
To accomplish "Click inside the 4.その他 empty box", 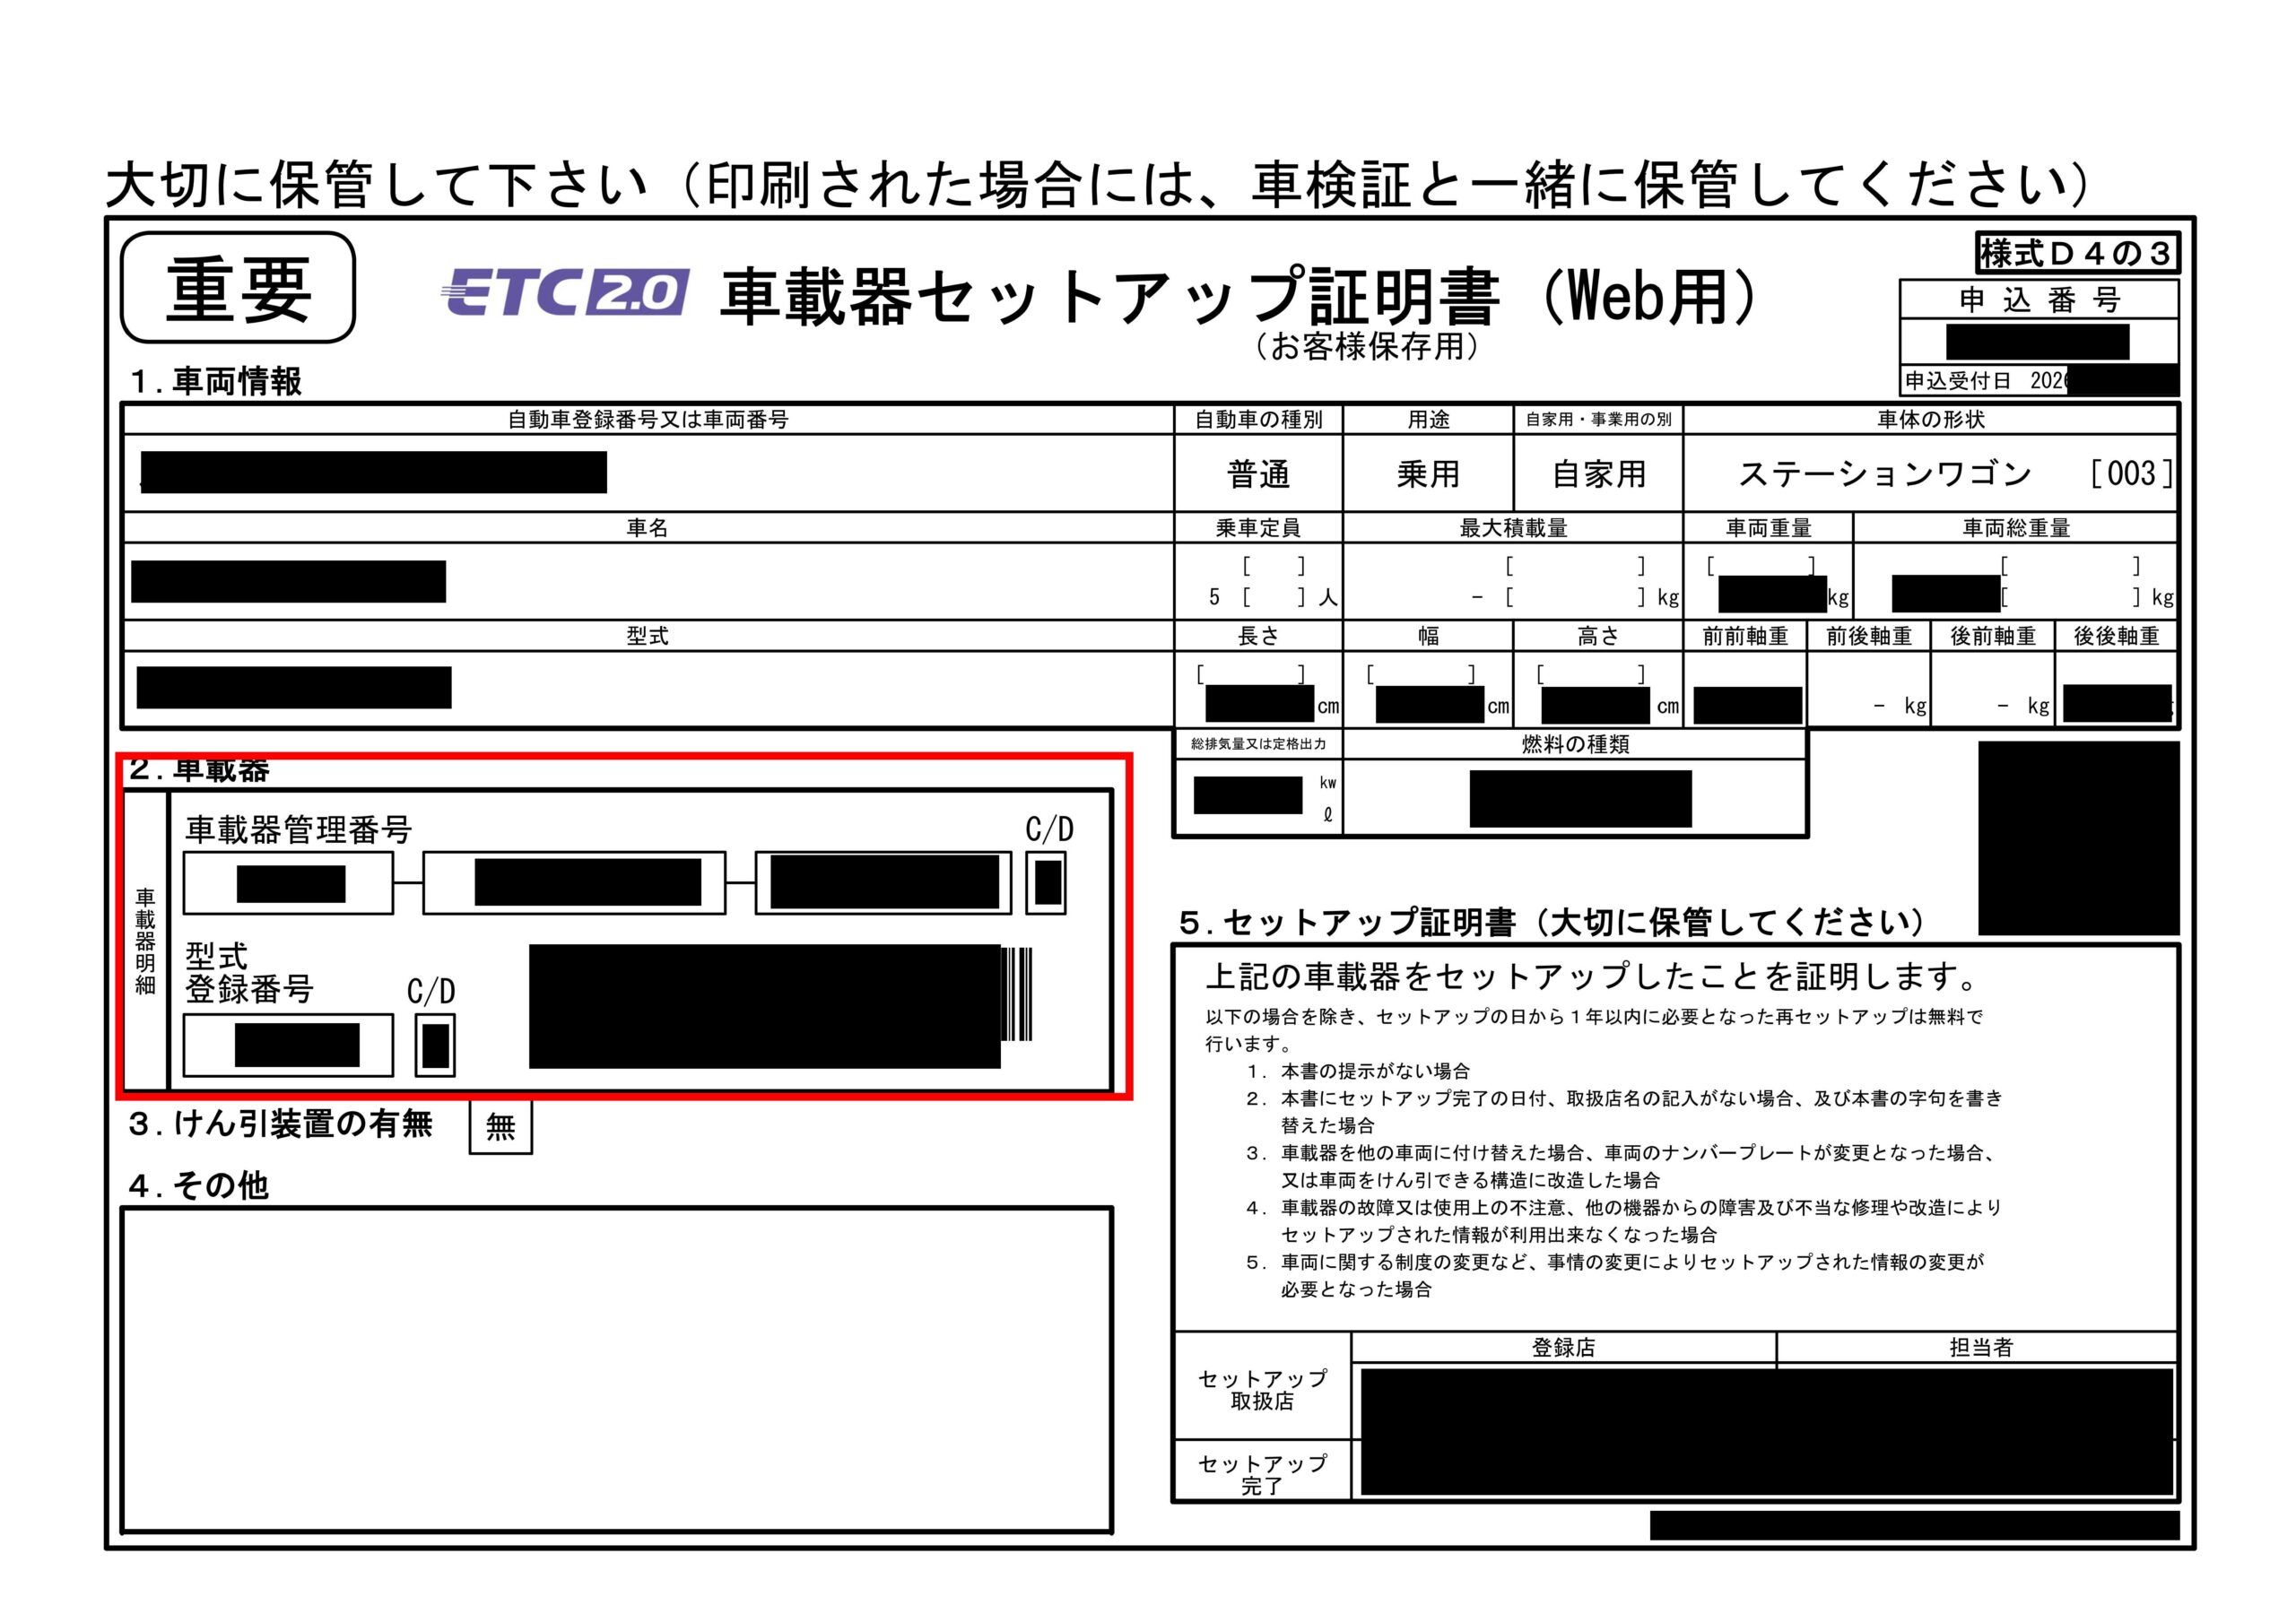I will 617,1370.
